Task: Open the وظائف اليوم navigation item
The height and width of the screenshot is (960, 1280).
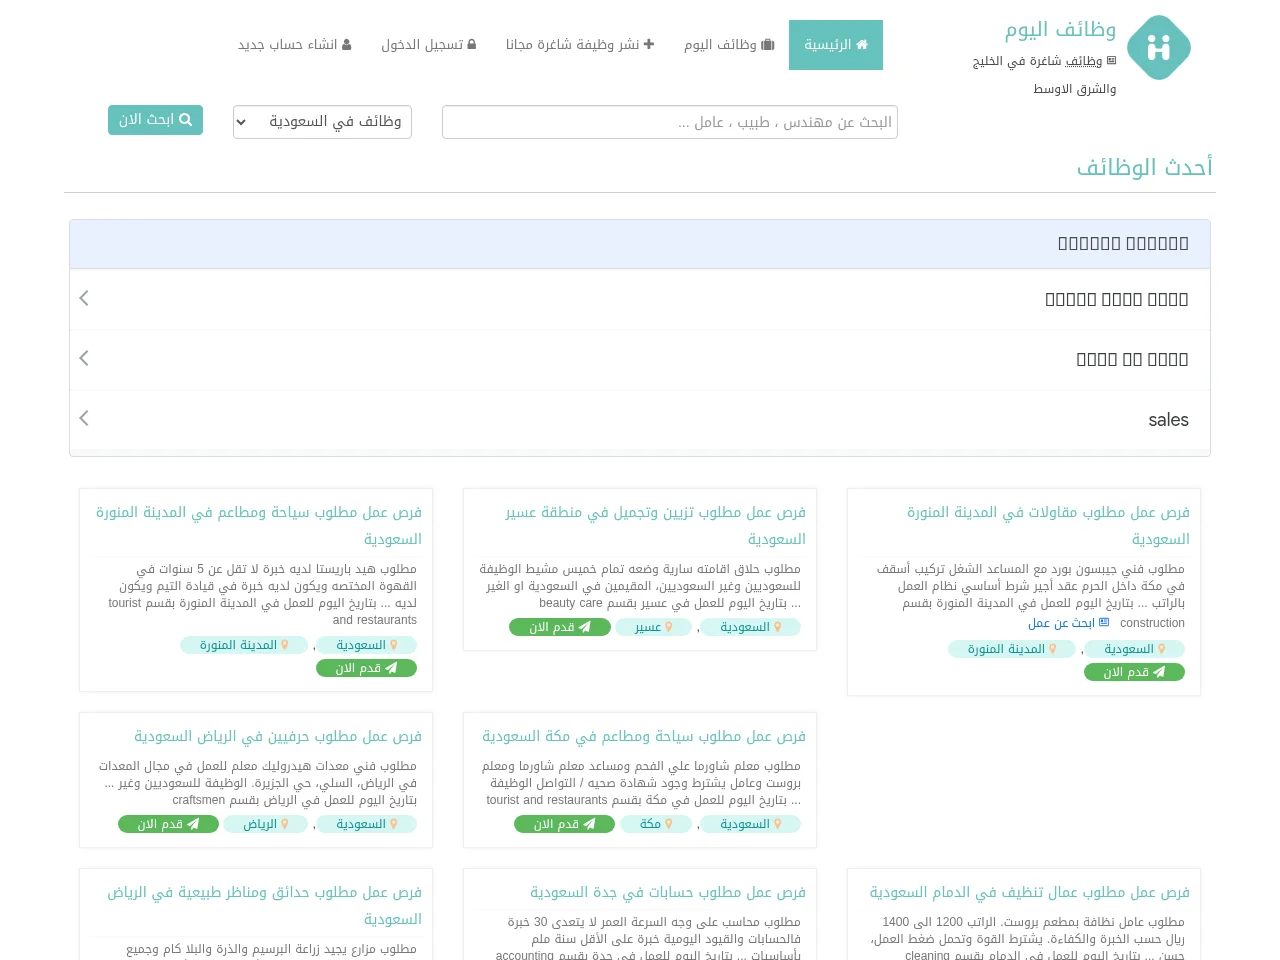Action: (729, 45)
